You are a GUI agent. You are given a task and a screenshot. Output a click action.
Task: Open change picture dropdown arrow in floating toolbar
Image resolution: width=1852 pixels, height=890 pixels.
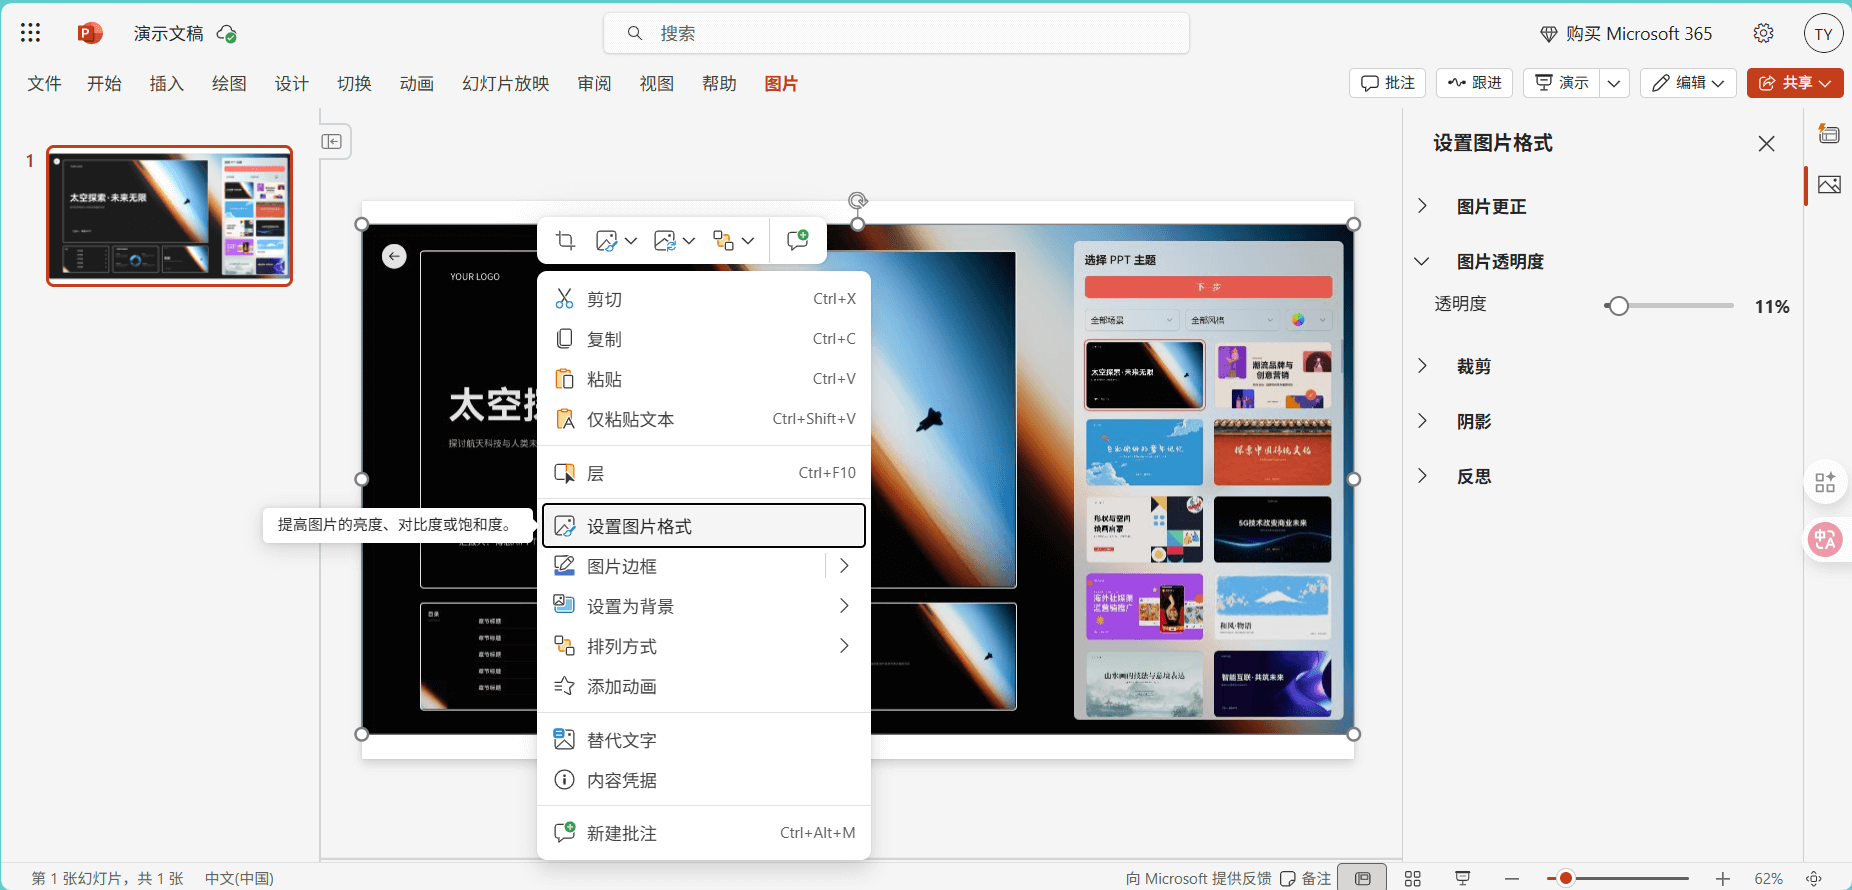689,241
